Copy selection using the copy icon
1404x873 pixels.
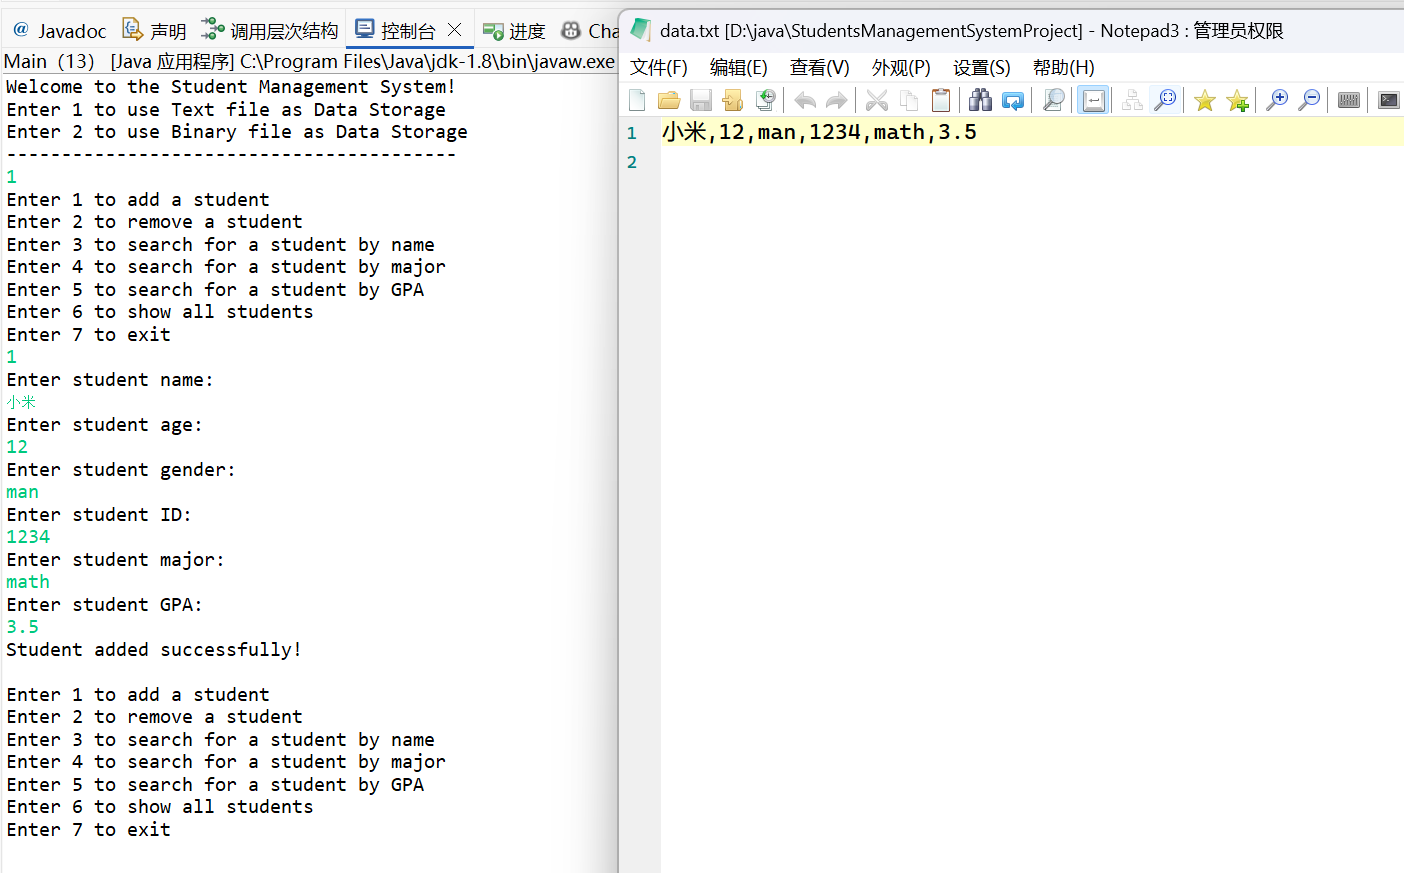(x=909, y=100)
